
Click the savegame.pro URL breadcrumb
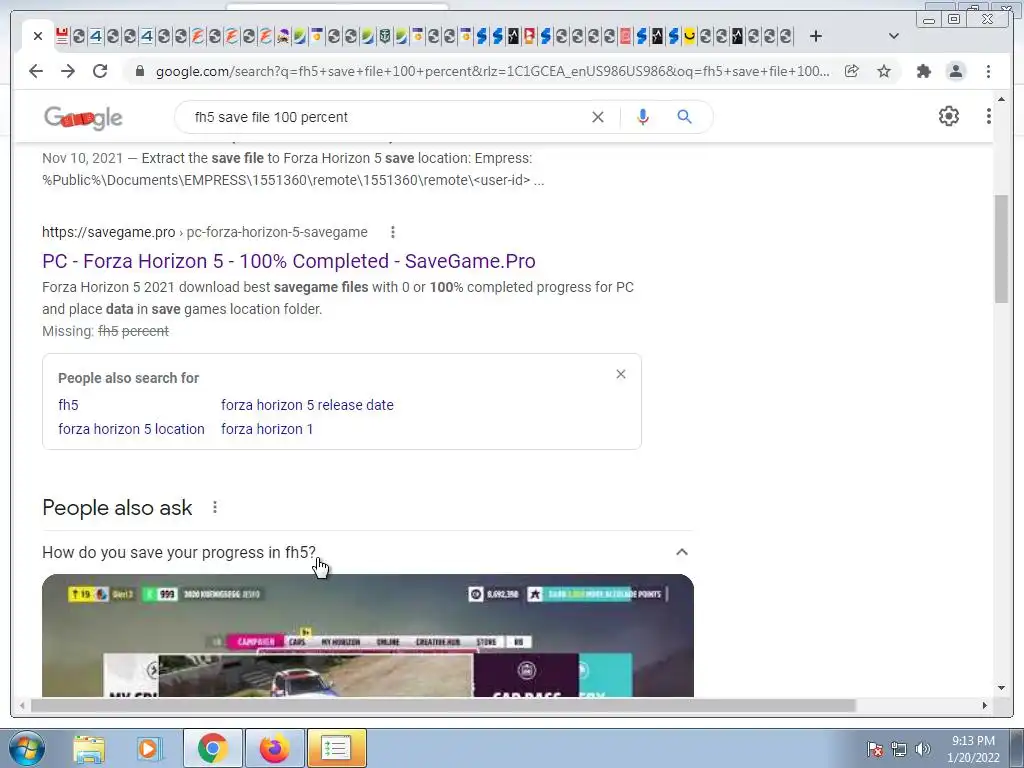point(204,232)
